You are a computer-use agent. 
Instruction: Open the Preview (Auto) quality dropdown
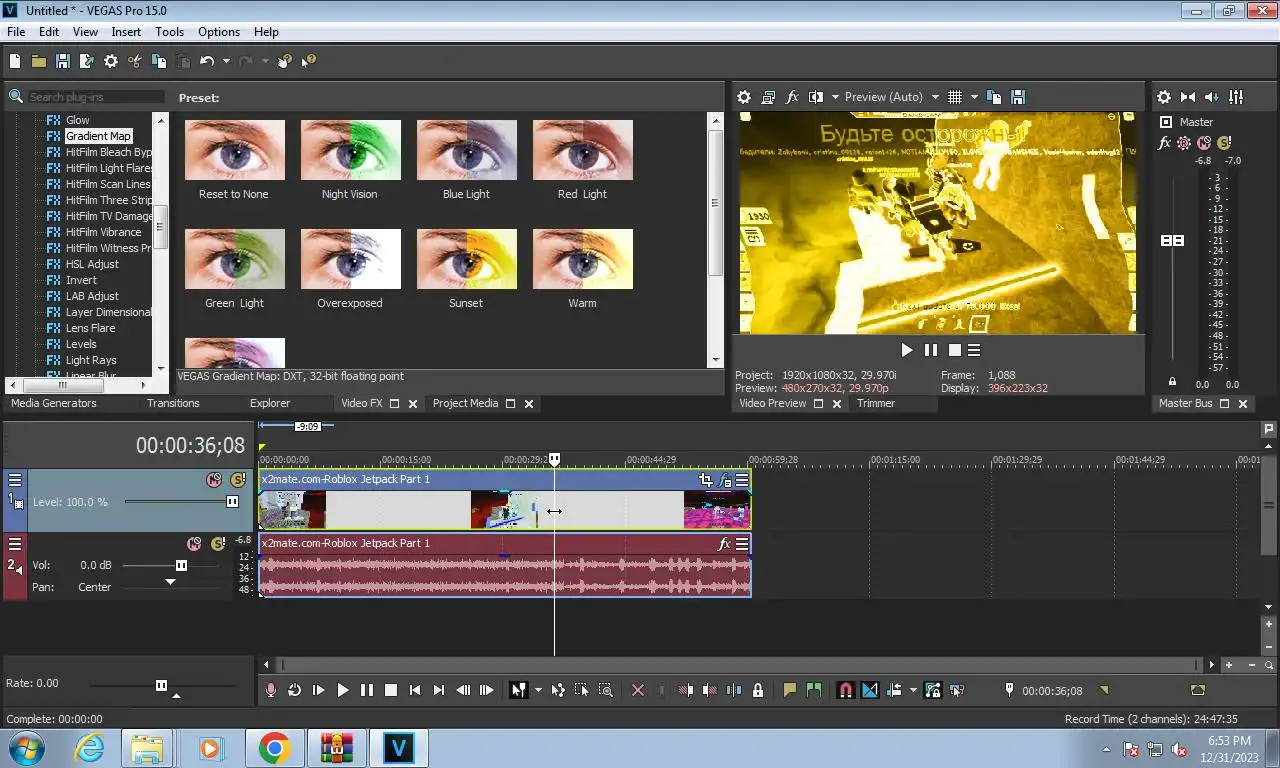[x=891, y=97]
